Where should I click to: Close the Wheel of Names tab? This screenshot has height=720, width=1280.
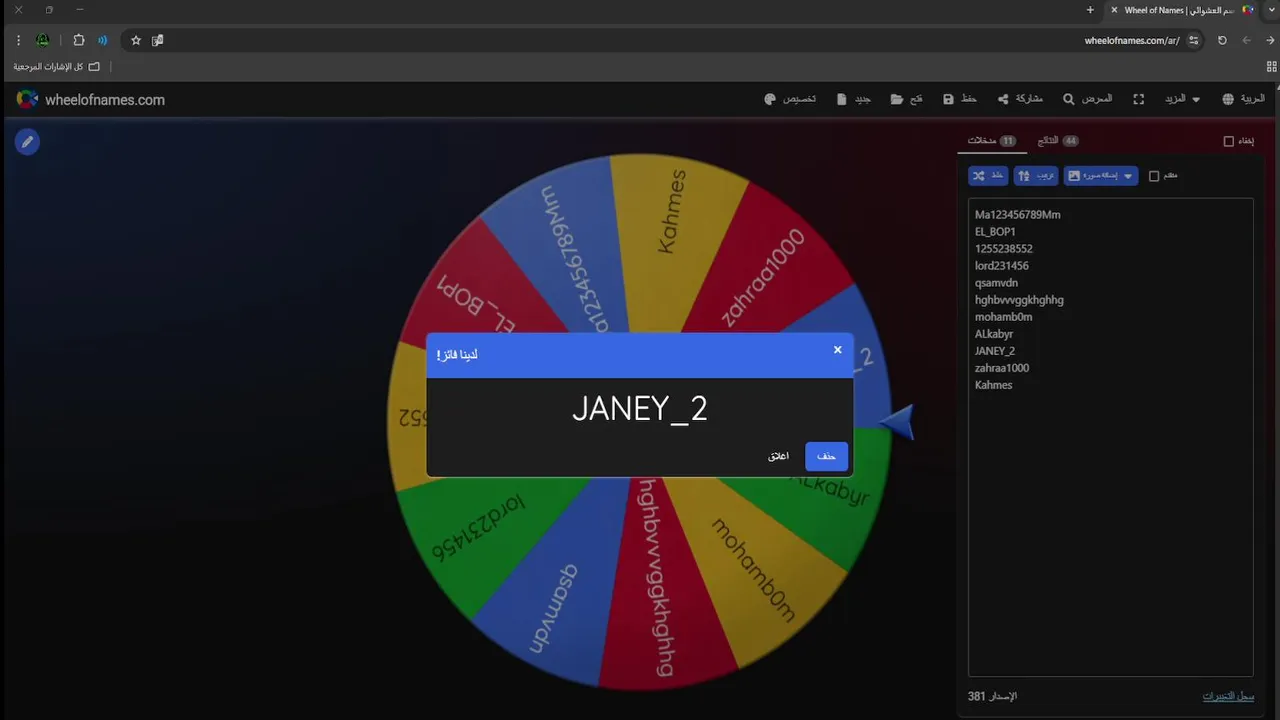[1114, 10]
